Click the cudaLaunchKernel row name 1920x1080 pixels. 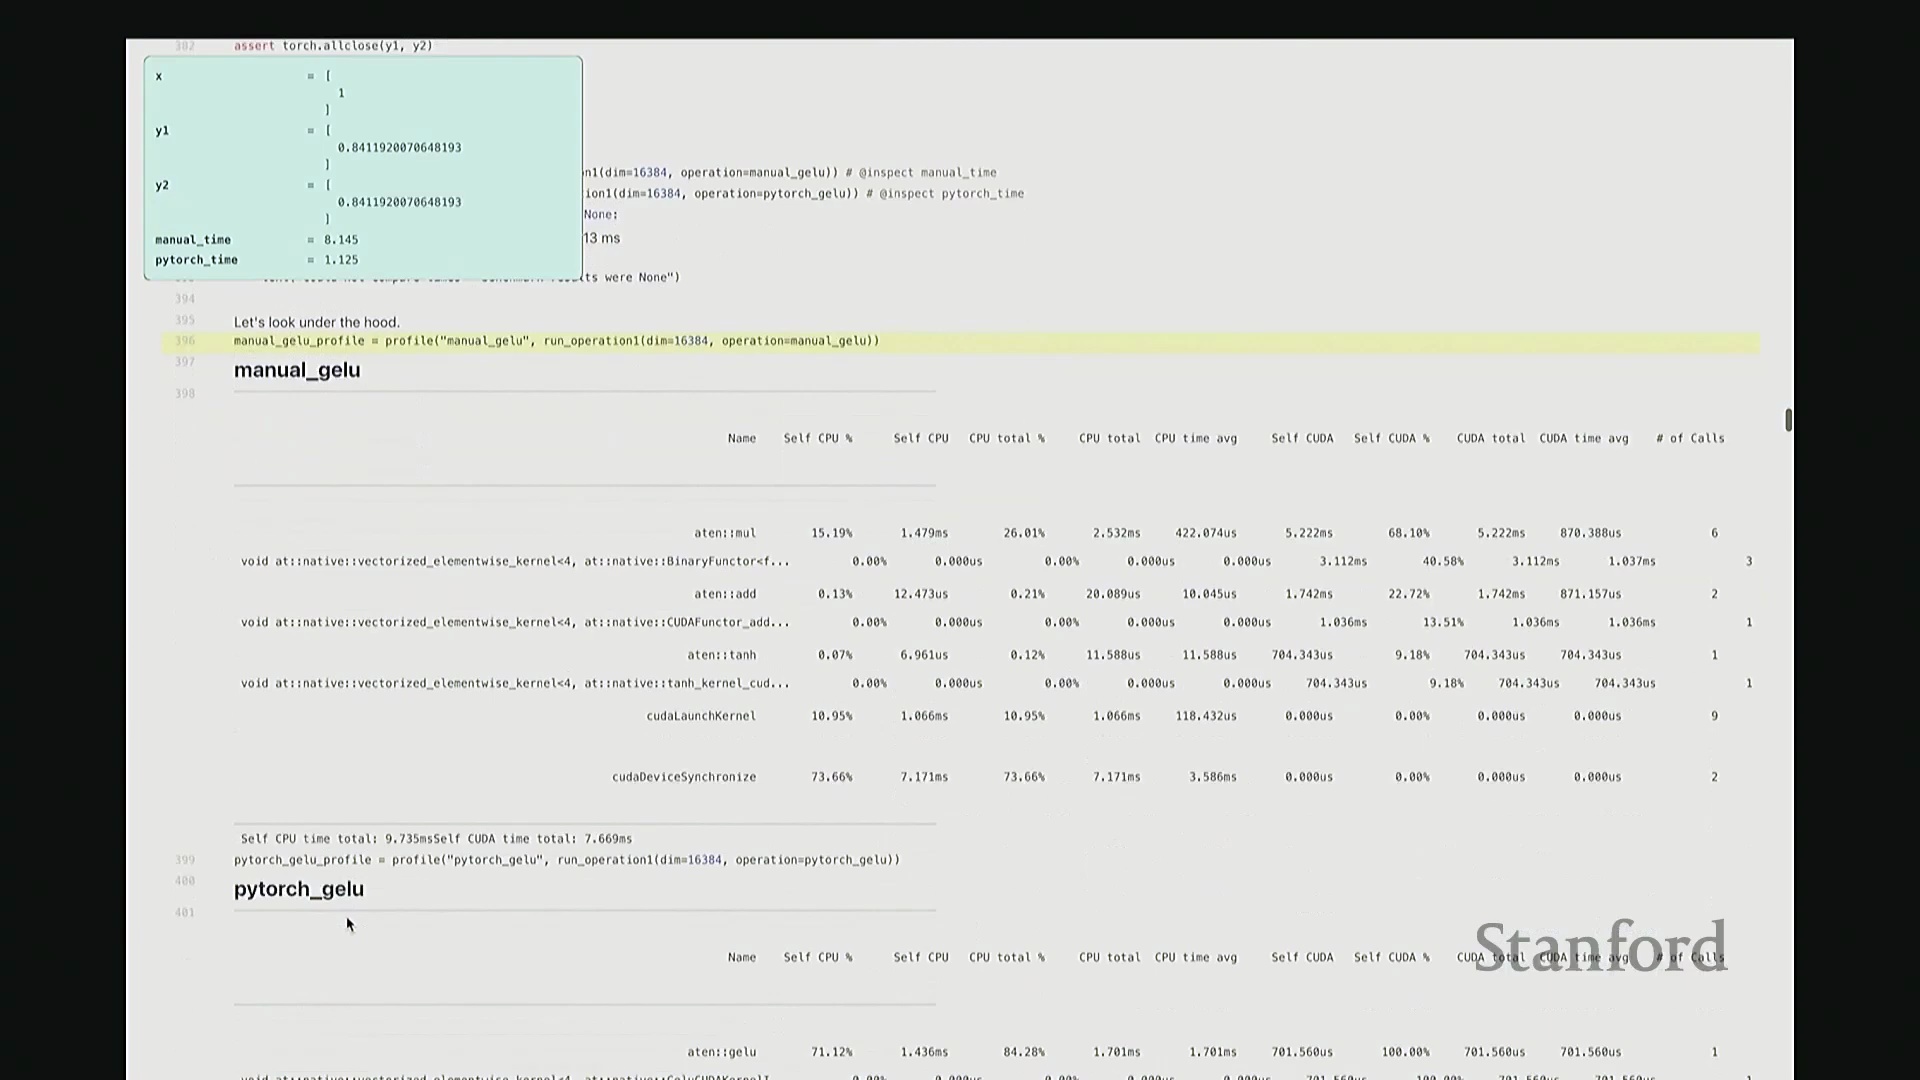pyautogui.click(x=701, y=716)
